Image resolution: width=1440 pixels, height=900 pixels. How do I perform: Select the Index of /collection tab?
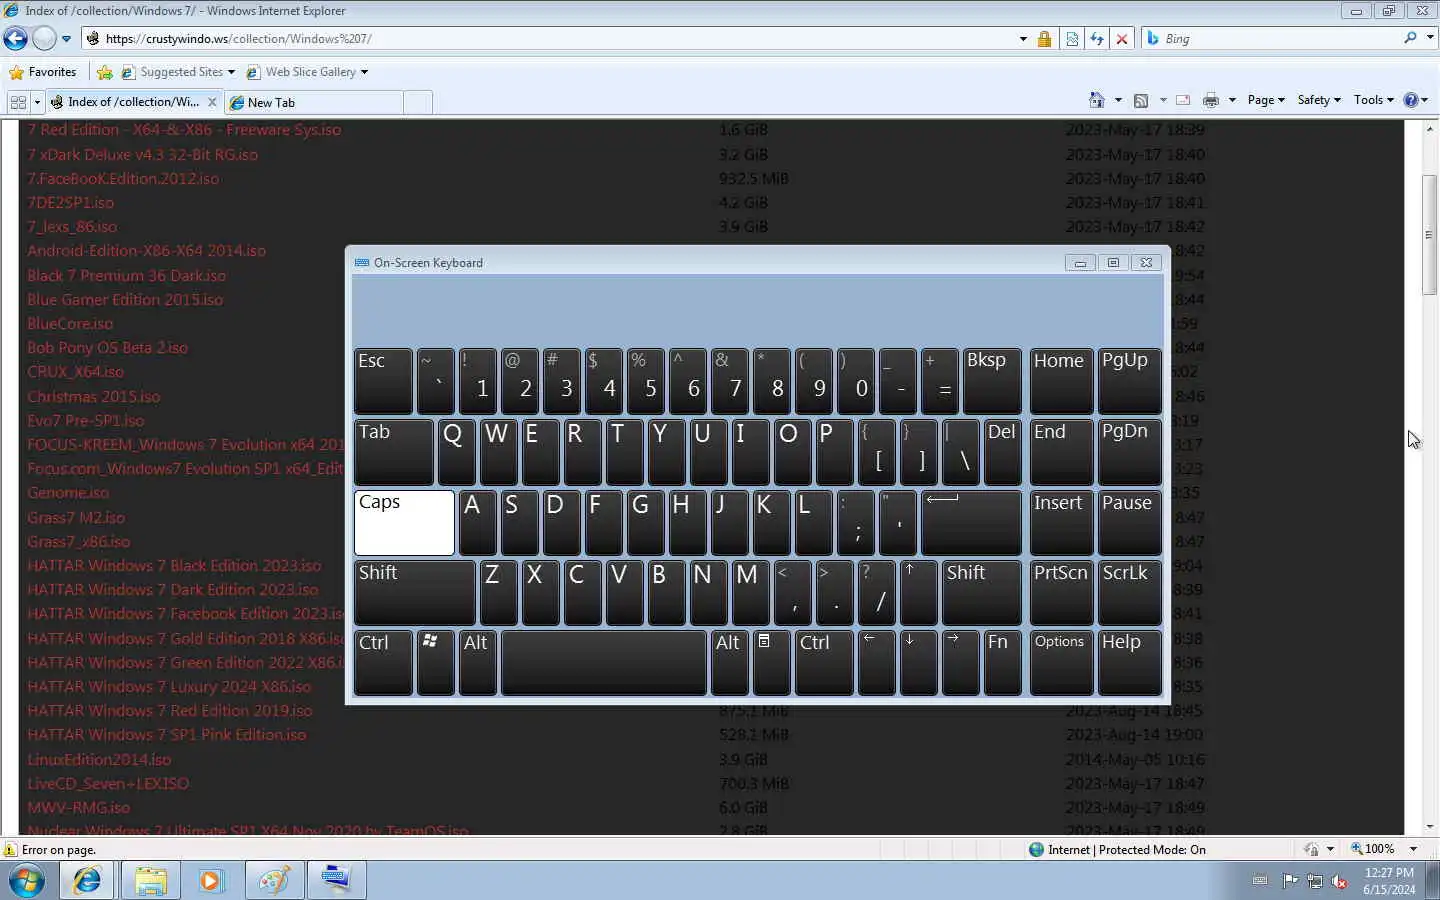134,102
